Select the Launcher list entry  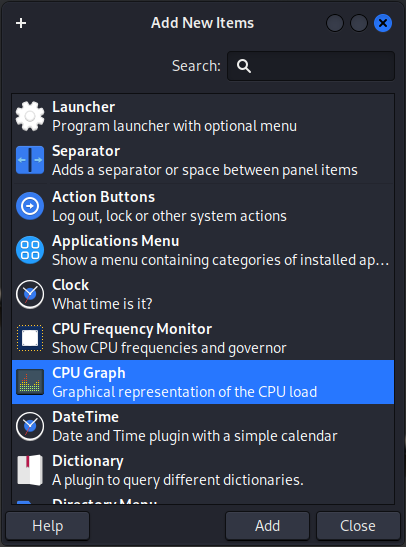pyautogui.click(x=203, y=116)
